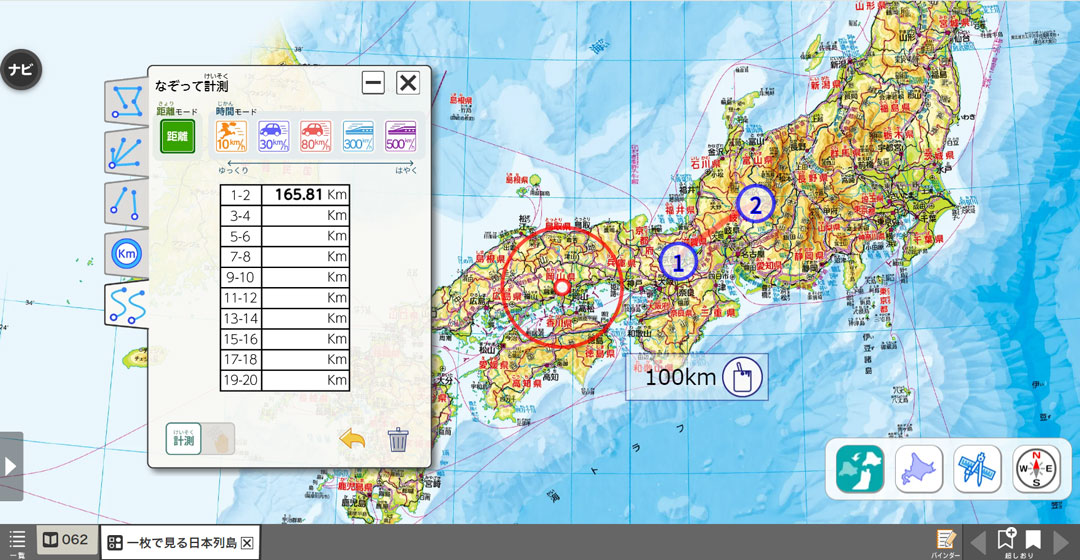Select the radial lines measurement tab
Viewport: 1080px width, 560px height.
pyautogui.click(x=127, y=152)
